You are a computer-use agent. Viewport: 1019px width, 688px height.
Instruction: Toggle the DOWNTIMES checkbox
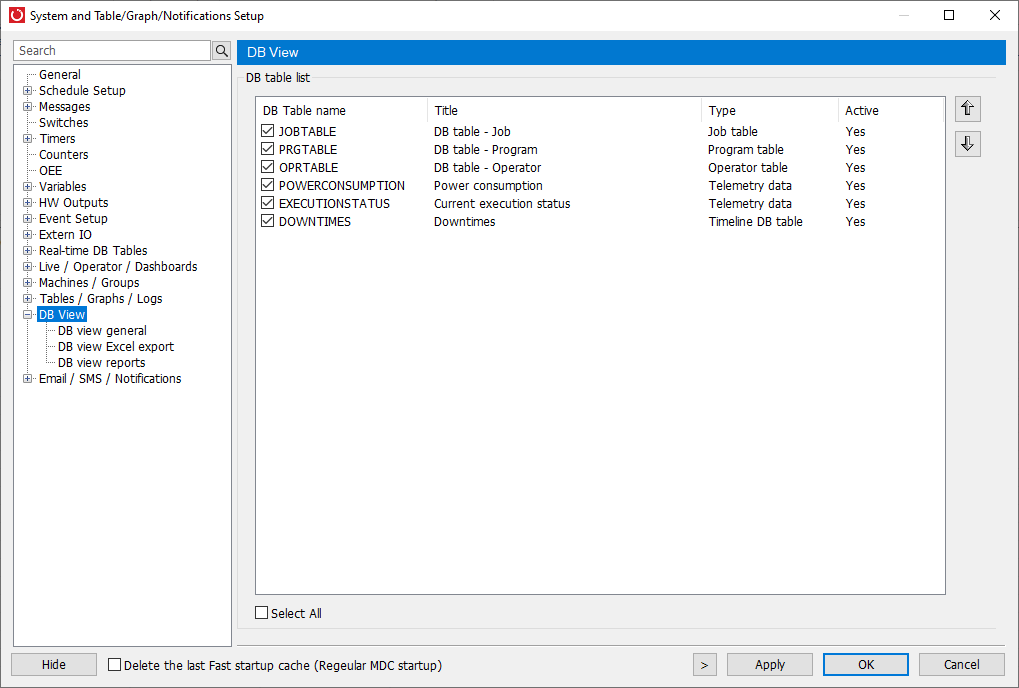(x=267, y=221)
